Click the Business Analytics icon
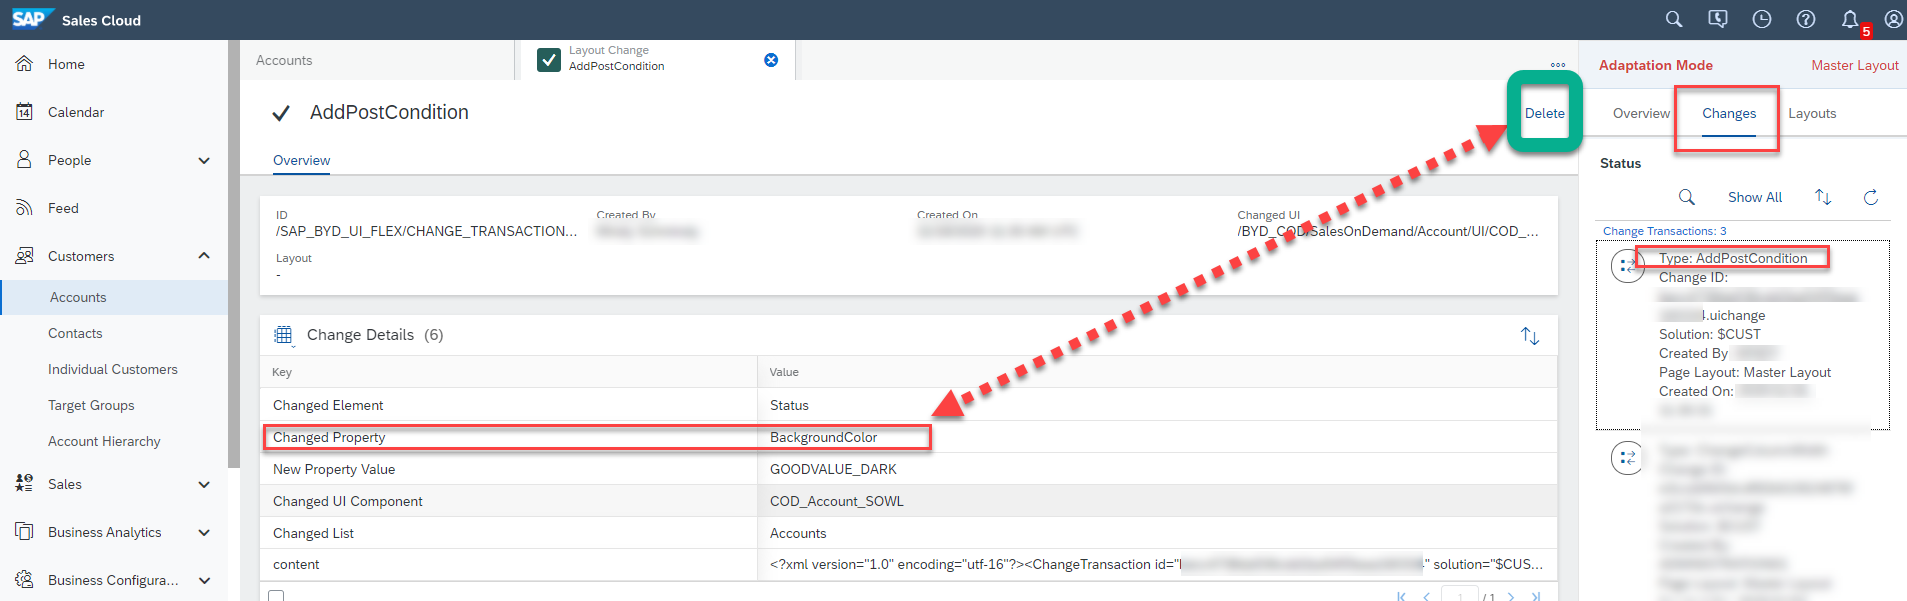 tap(25, 532)
